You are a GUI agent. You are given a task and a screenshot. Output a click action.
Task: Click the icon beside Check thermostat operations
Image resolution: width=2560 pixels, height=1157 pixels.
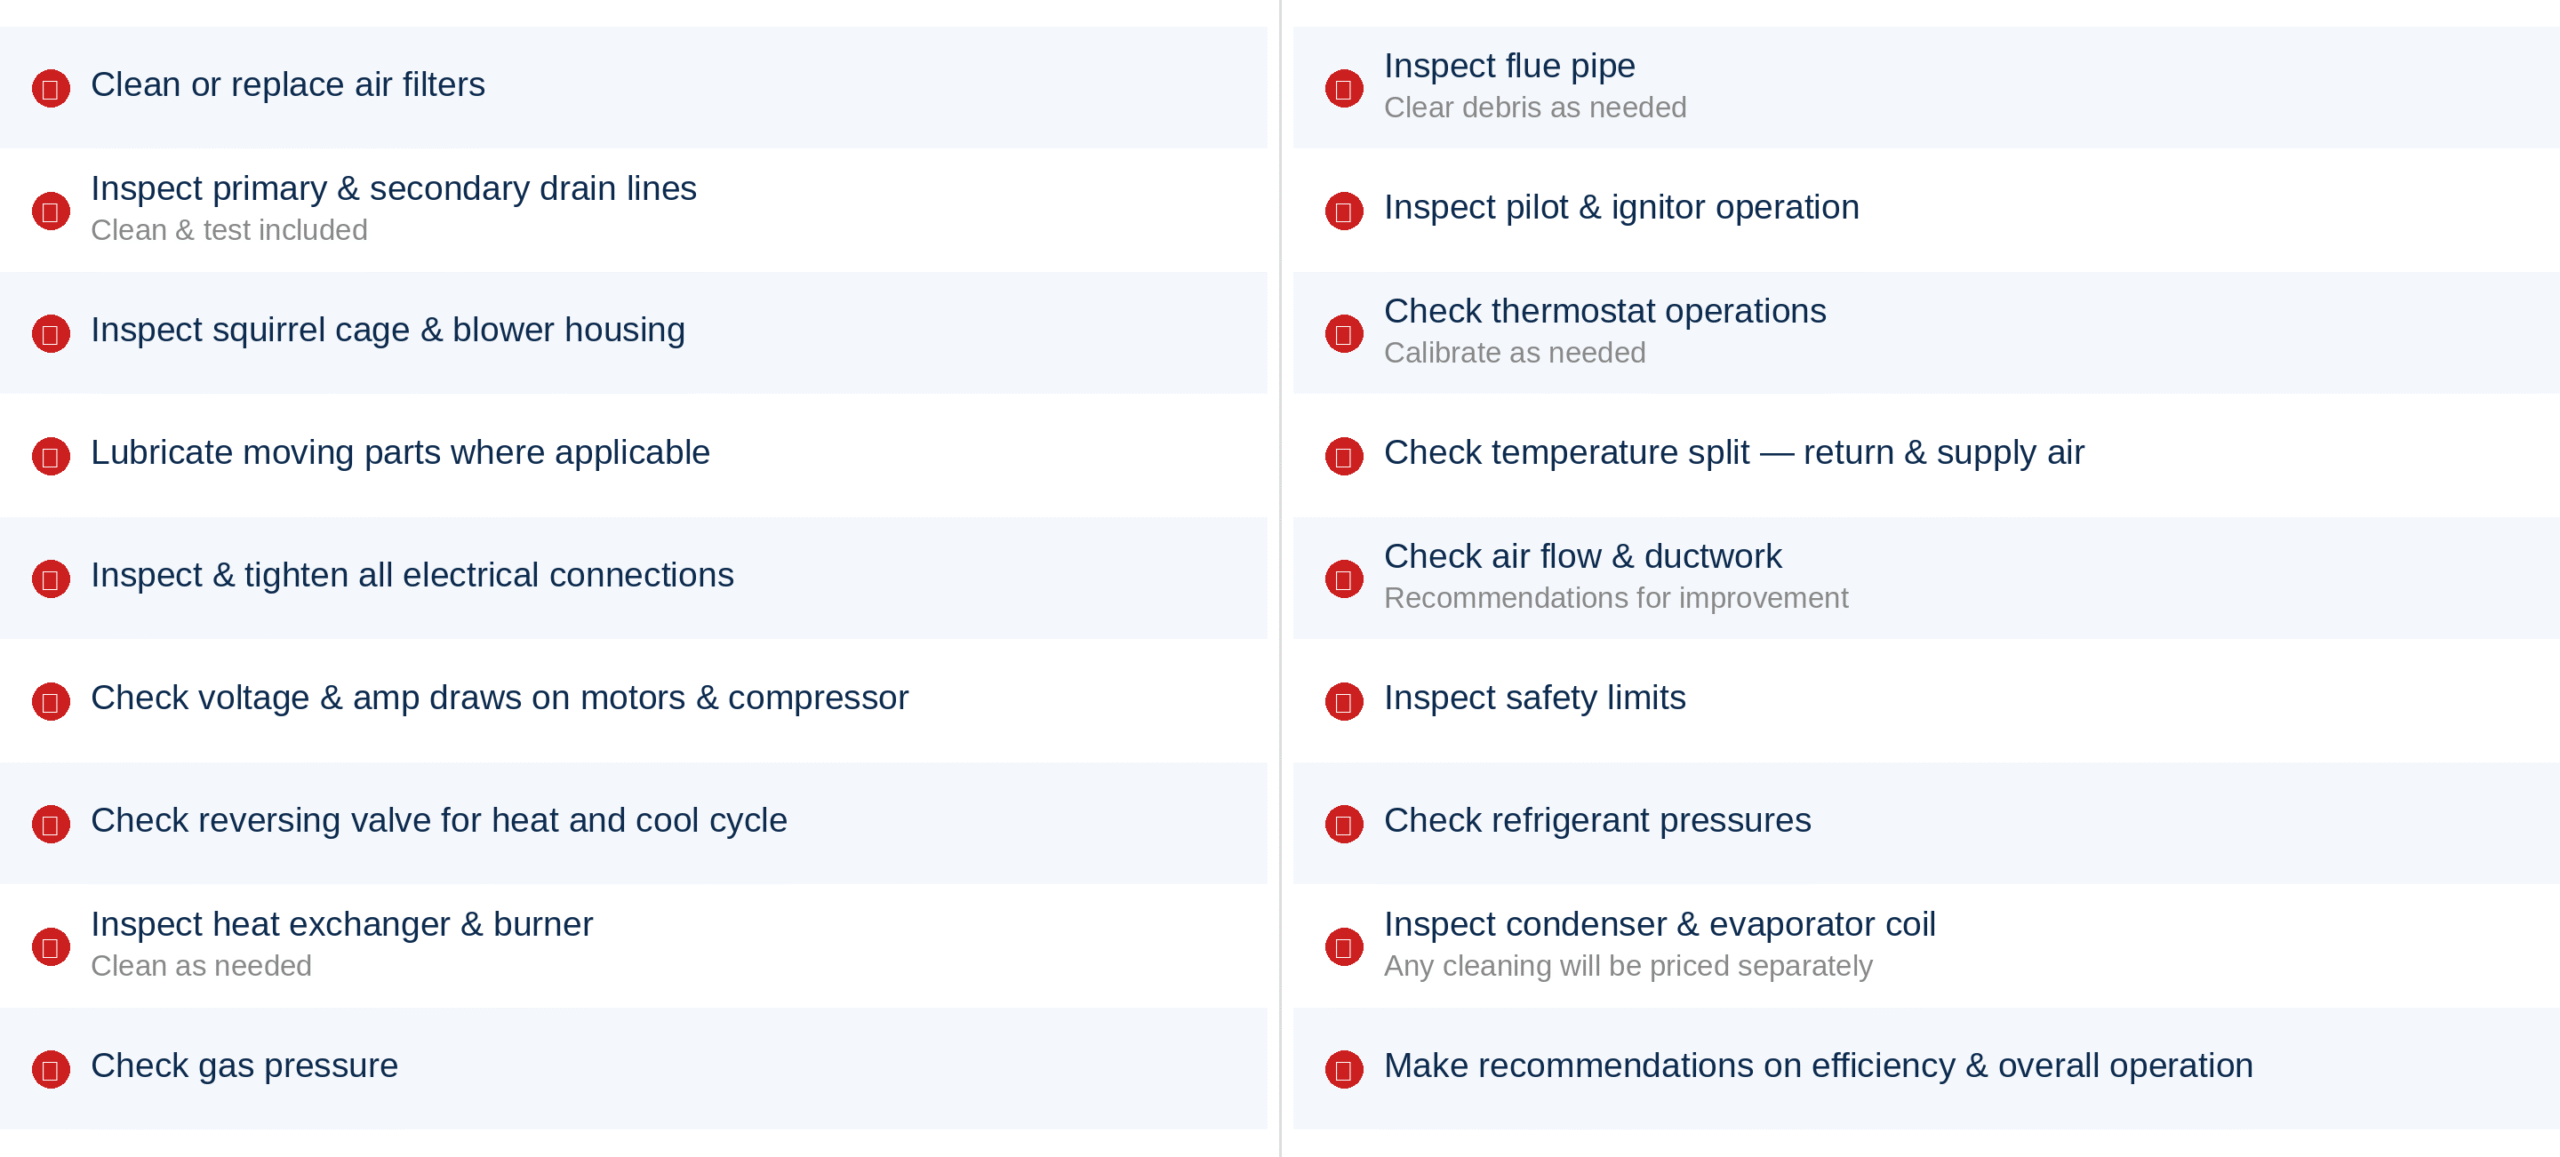point(1343,333)
